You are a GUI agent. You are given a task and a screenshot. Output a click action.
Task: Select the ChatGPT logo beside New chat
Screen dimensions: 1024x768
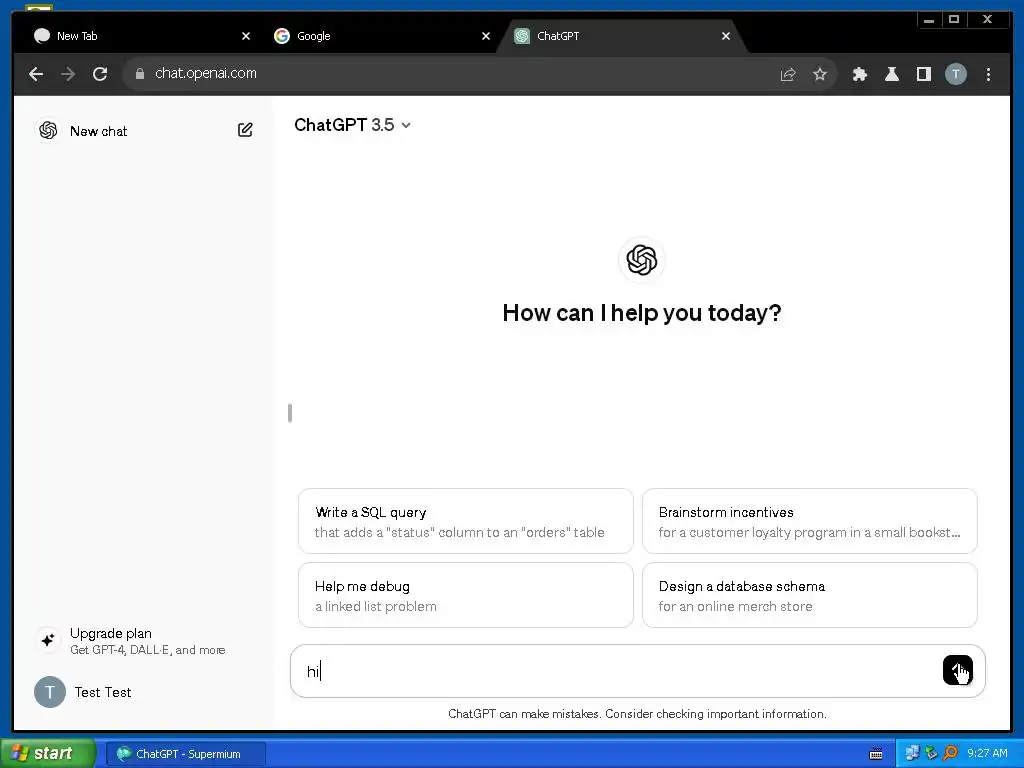(48, 130)
